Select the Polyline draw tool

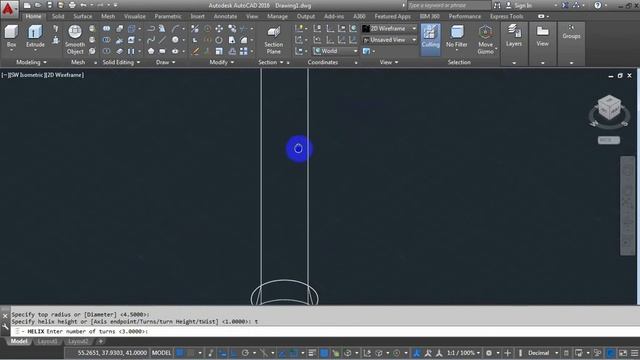pyautogui.click(x=151, y=29)
